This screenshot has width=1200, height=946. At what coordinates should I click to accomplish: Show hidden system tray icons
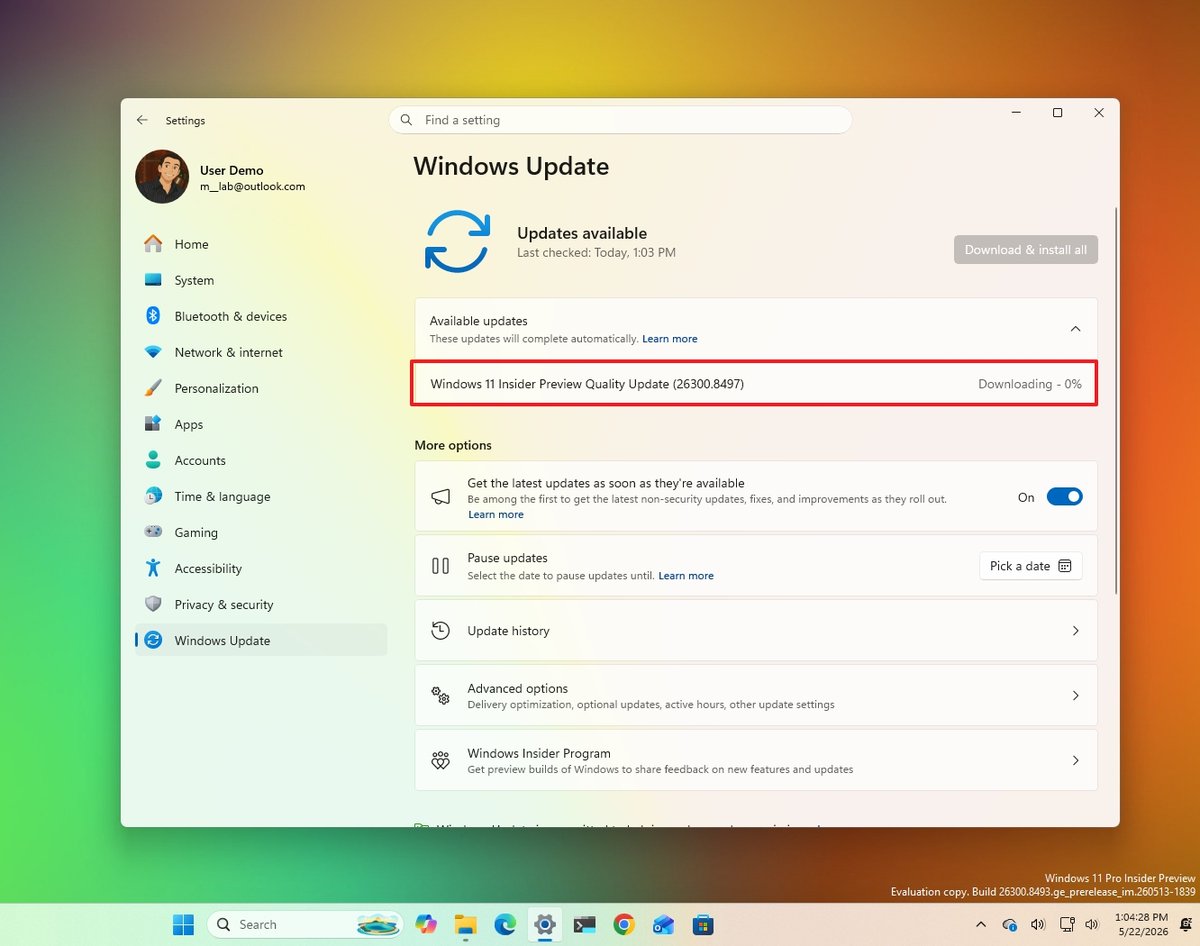(981, 925)
